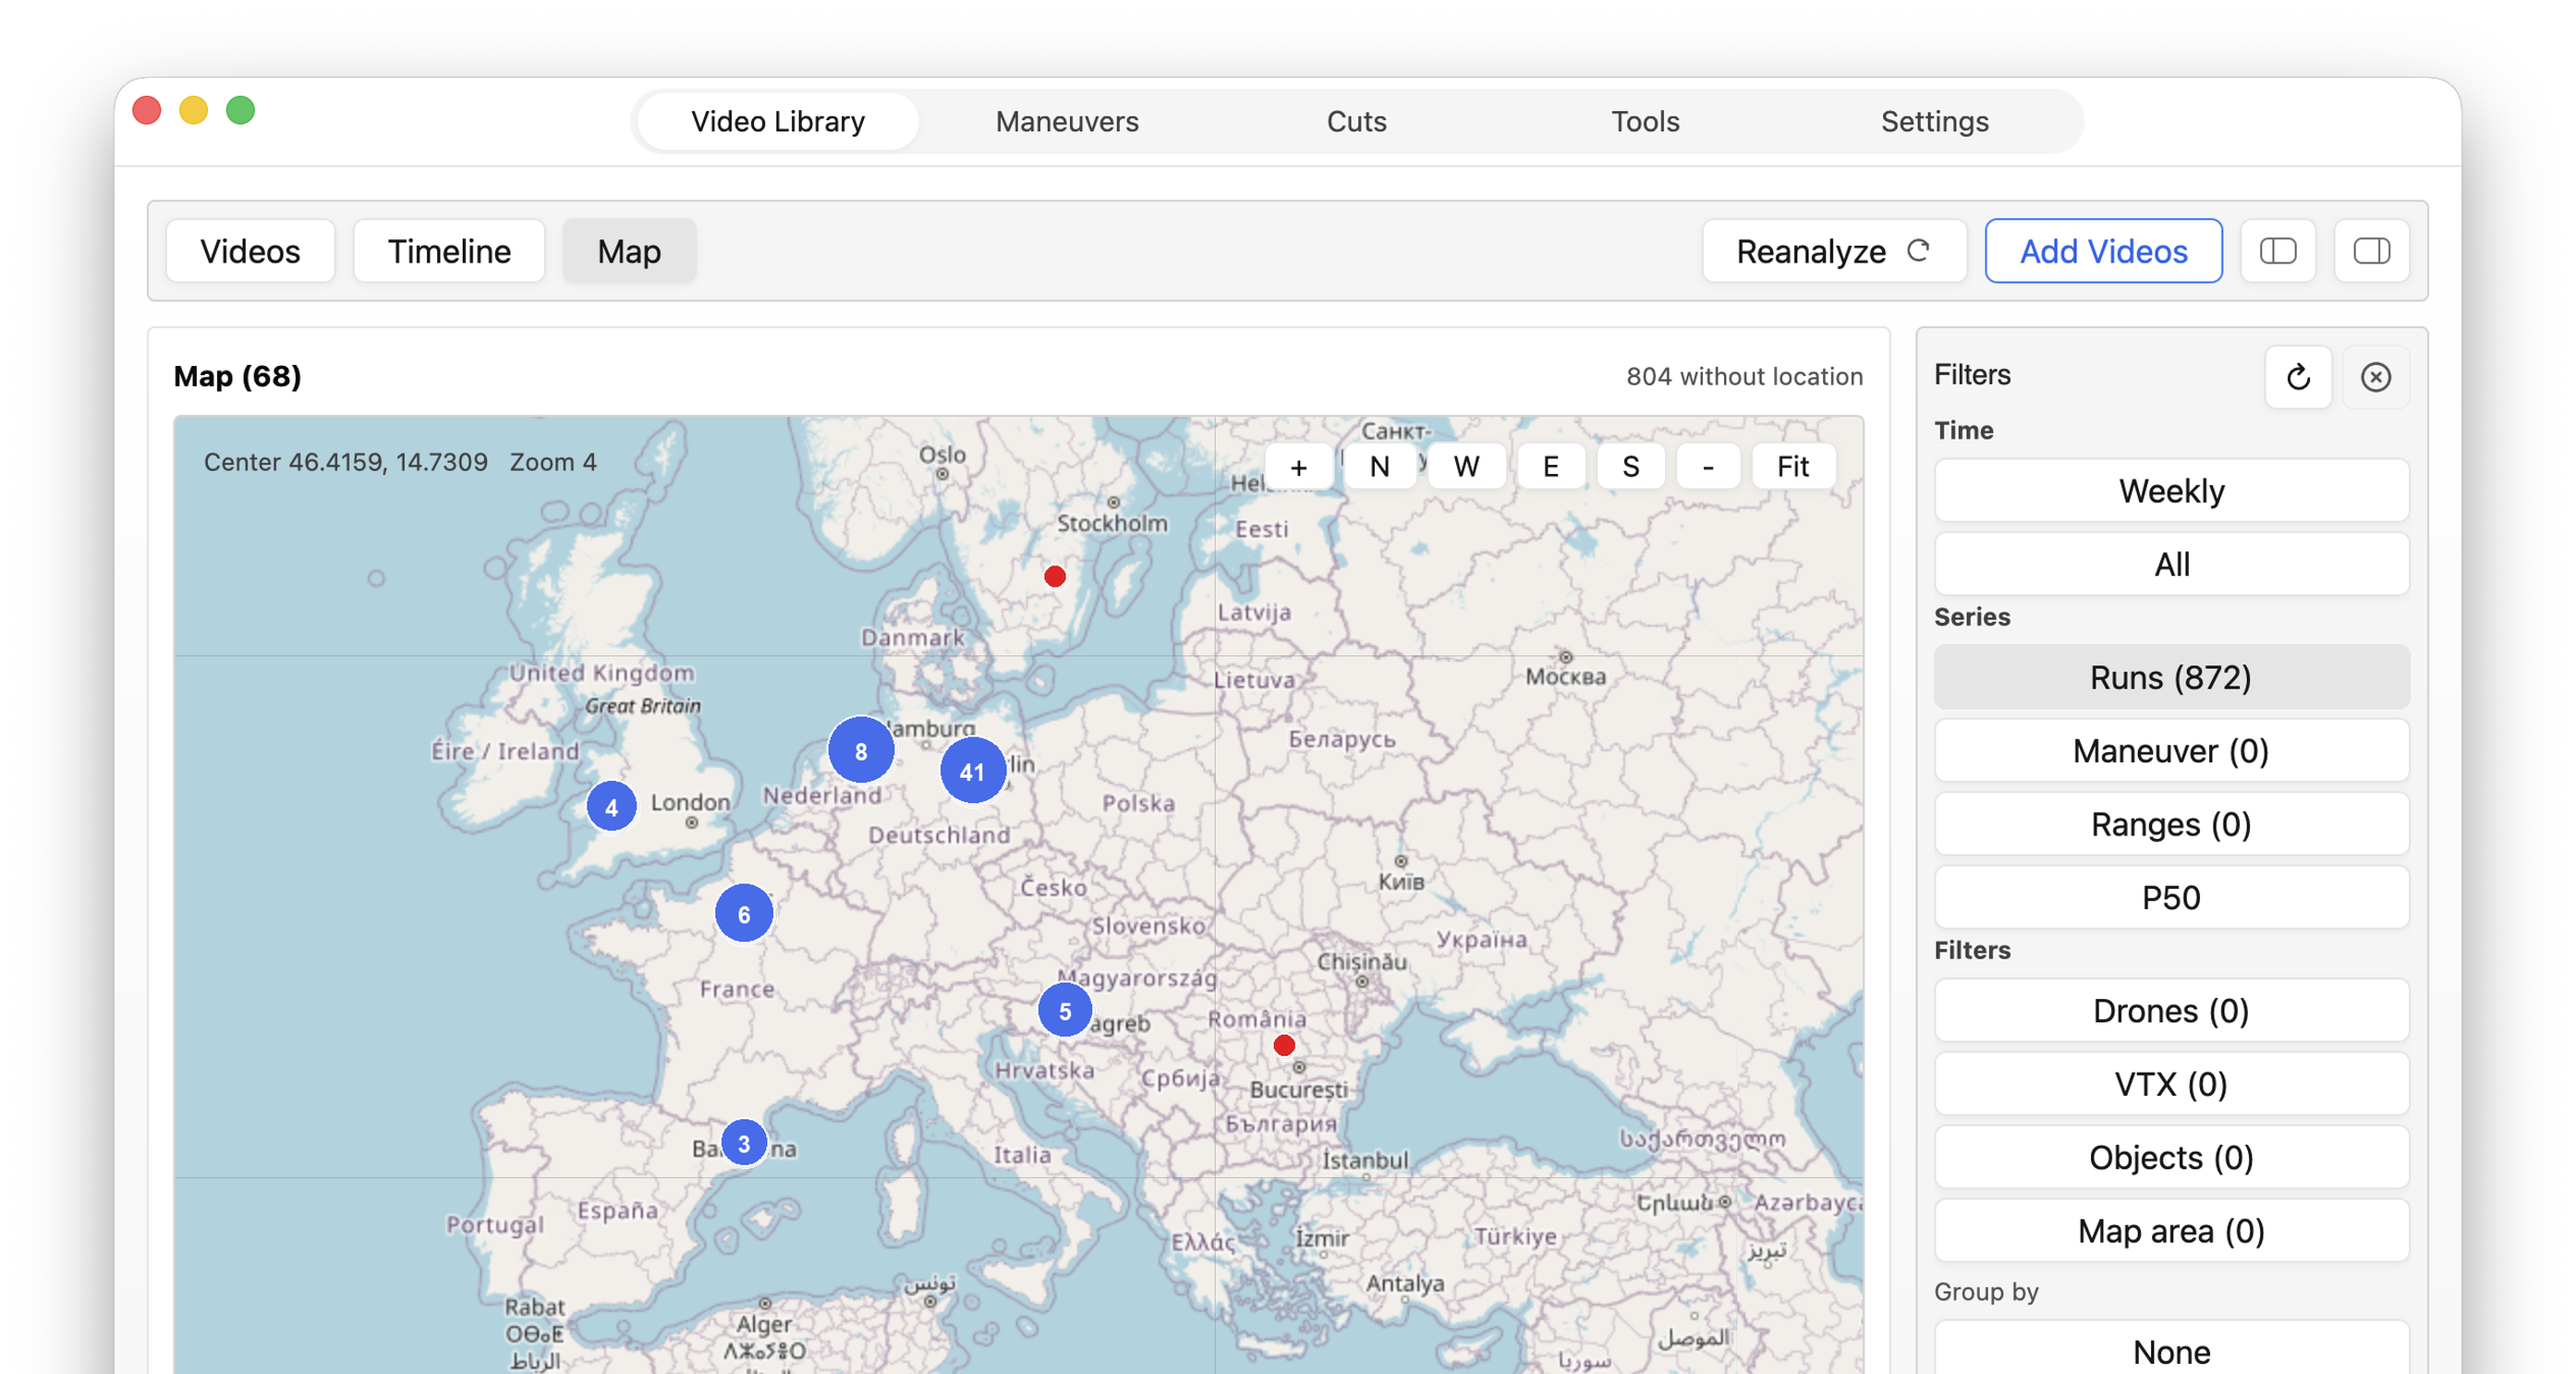The height and width of the screenshot is (1374, 2576).
Task: Pan the map south with S button
Action: pos(1630,467)
